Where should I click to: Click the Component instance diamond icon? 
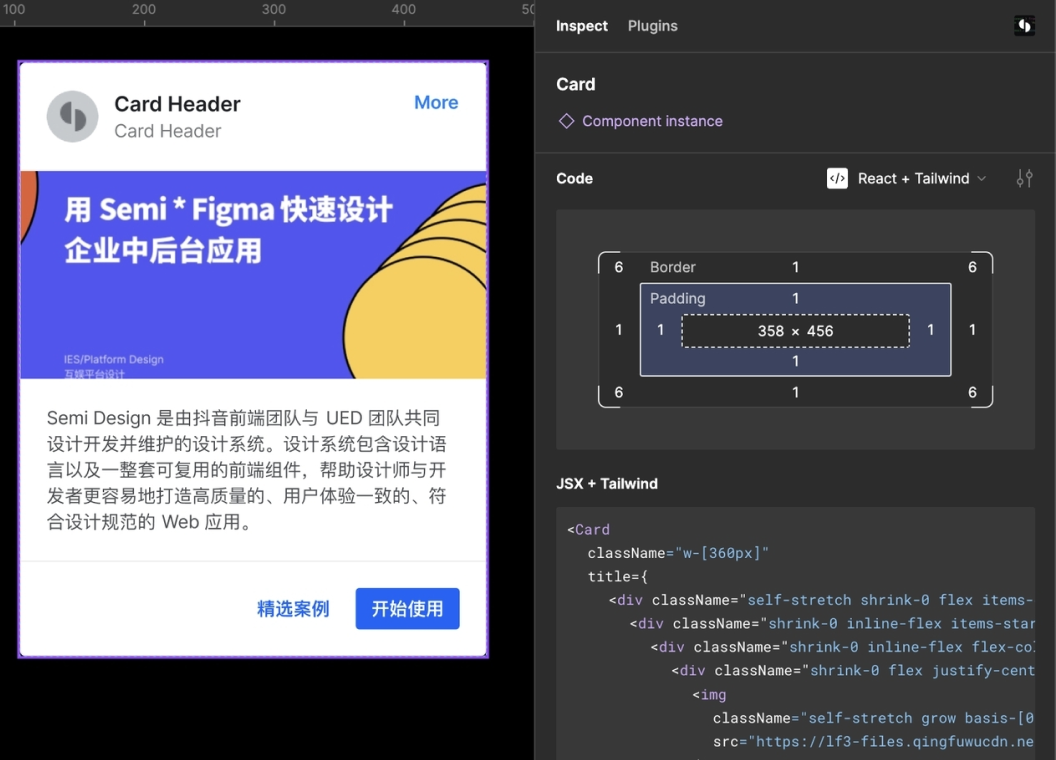(566, 121)
